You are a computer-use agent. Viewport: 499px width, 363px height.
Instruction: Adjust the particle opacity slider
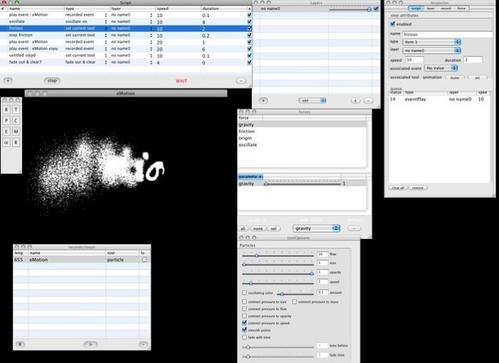pyautogui.click(x=278, y=274)
